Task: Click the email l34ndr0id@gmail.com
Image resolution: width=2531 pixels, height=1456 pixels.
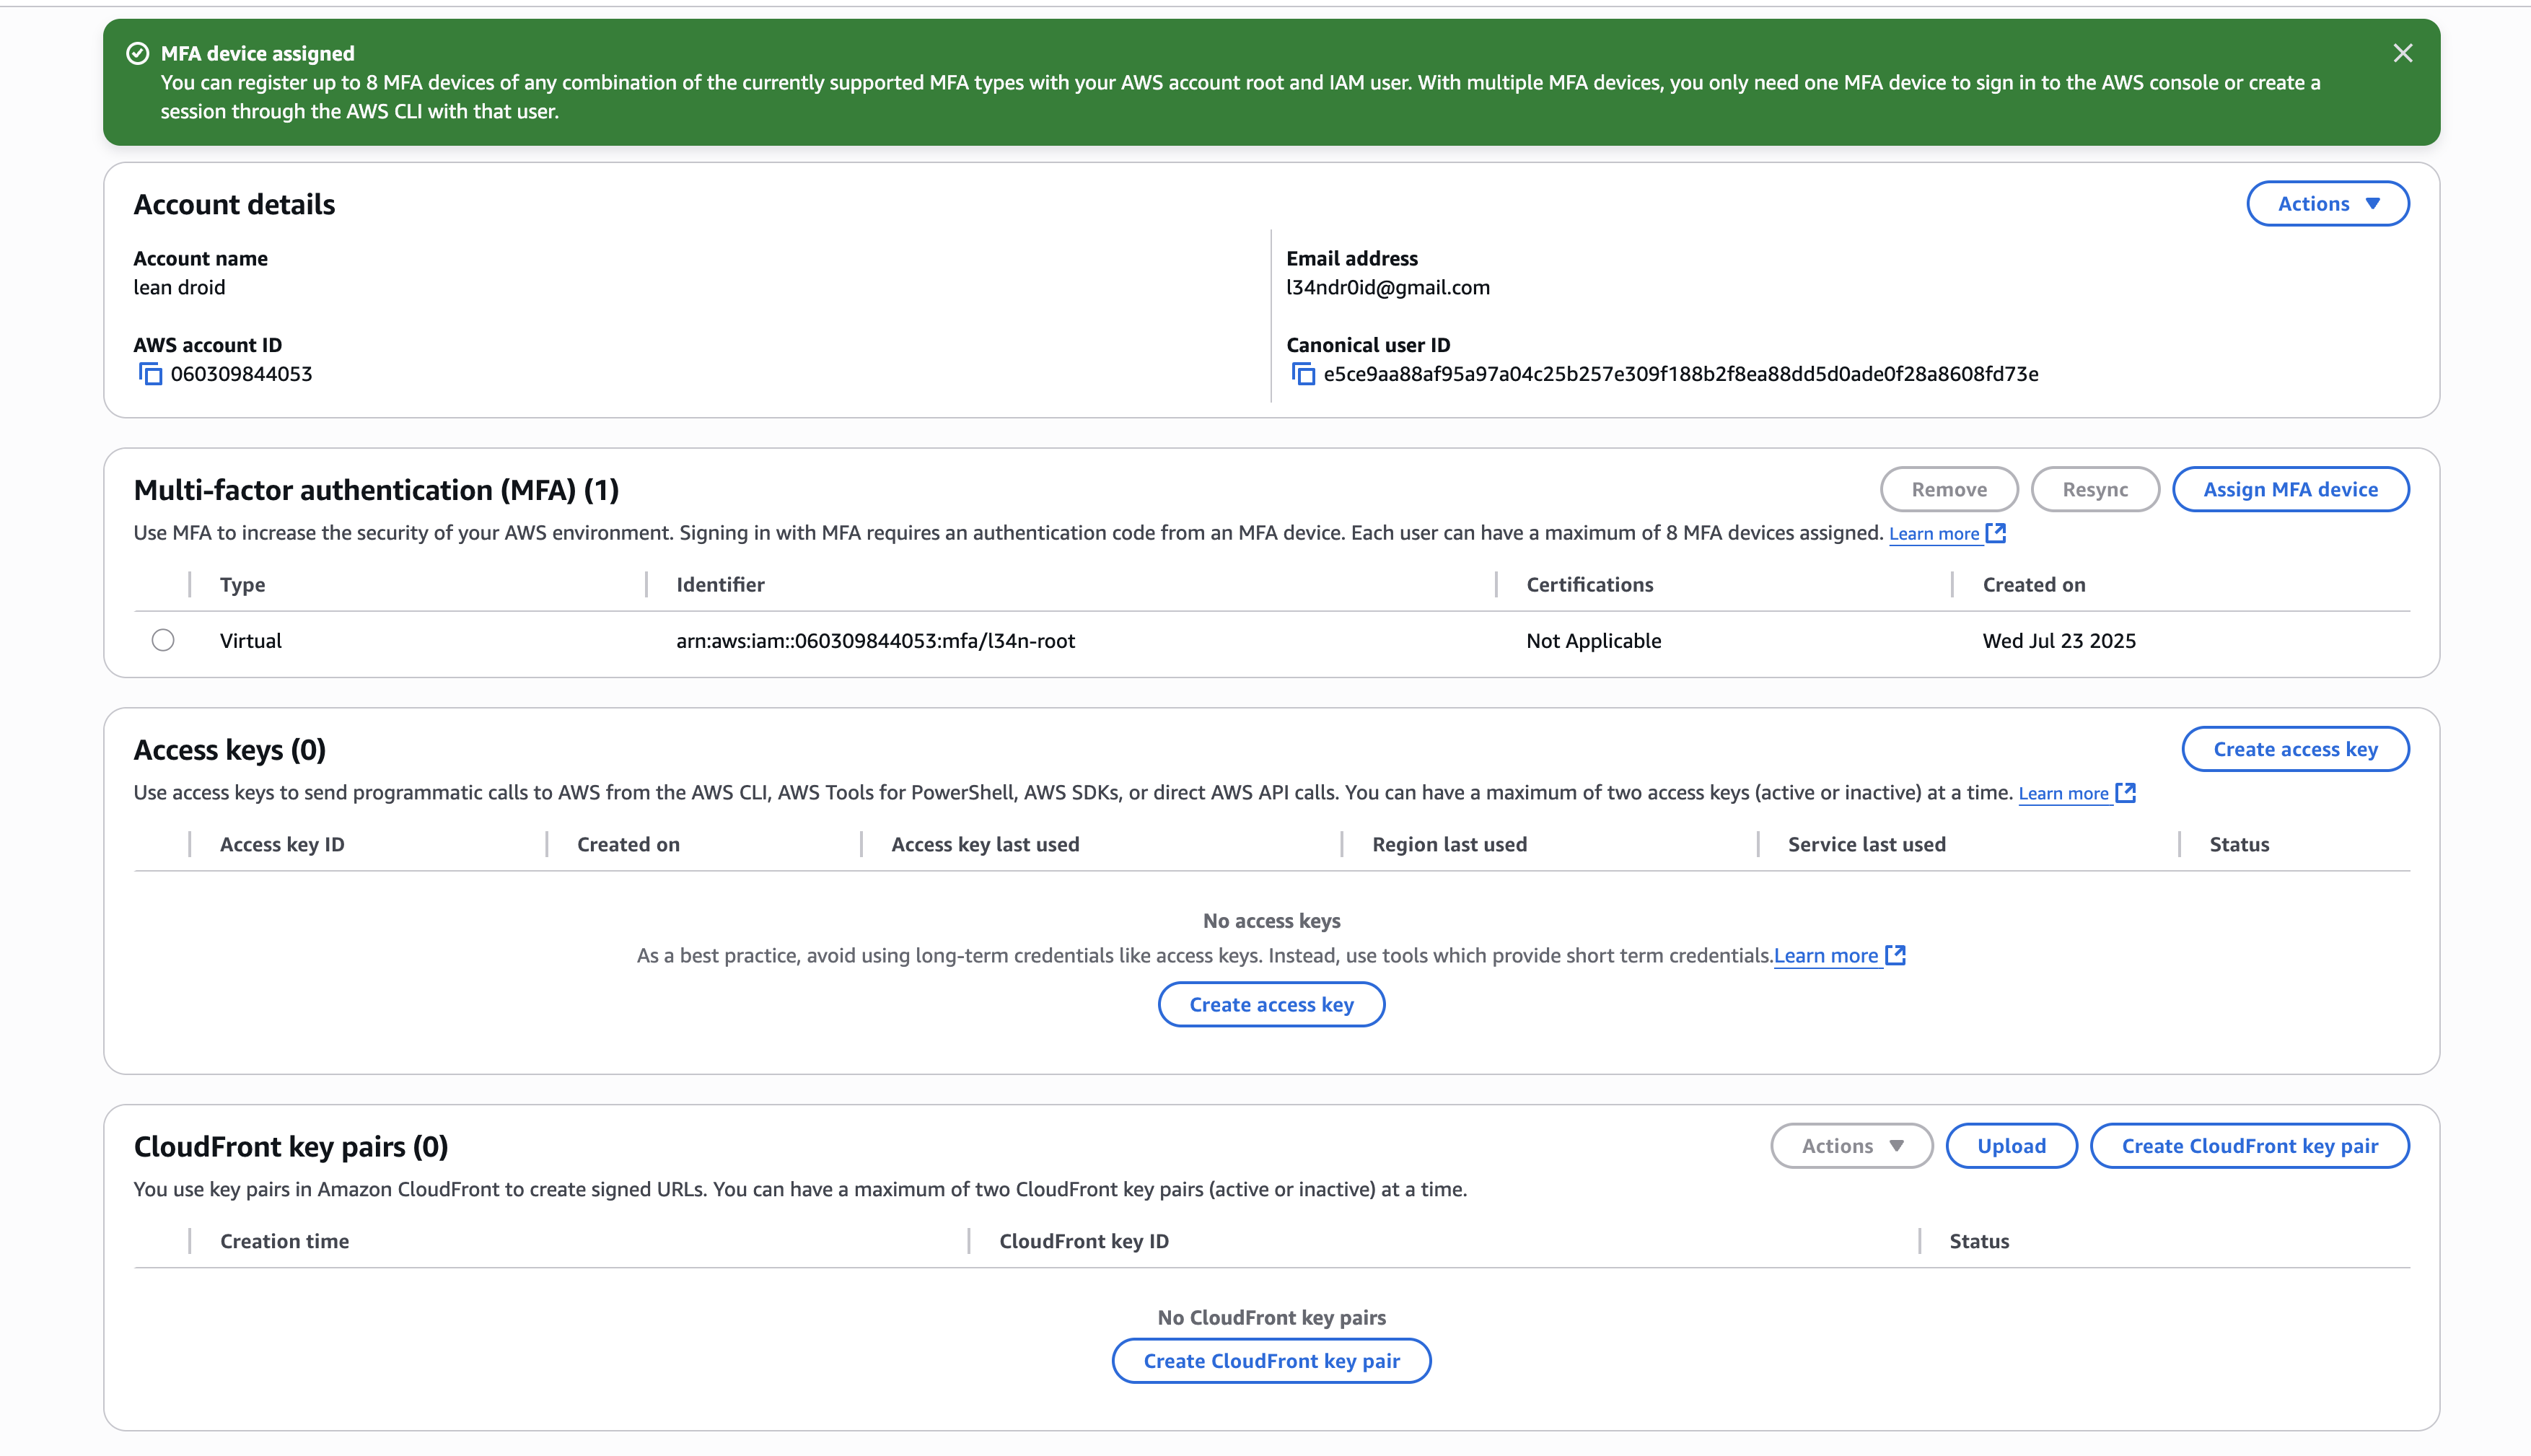Action: click(x=1387, y=287)
